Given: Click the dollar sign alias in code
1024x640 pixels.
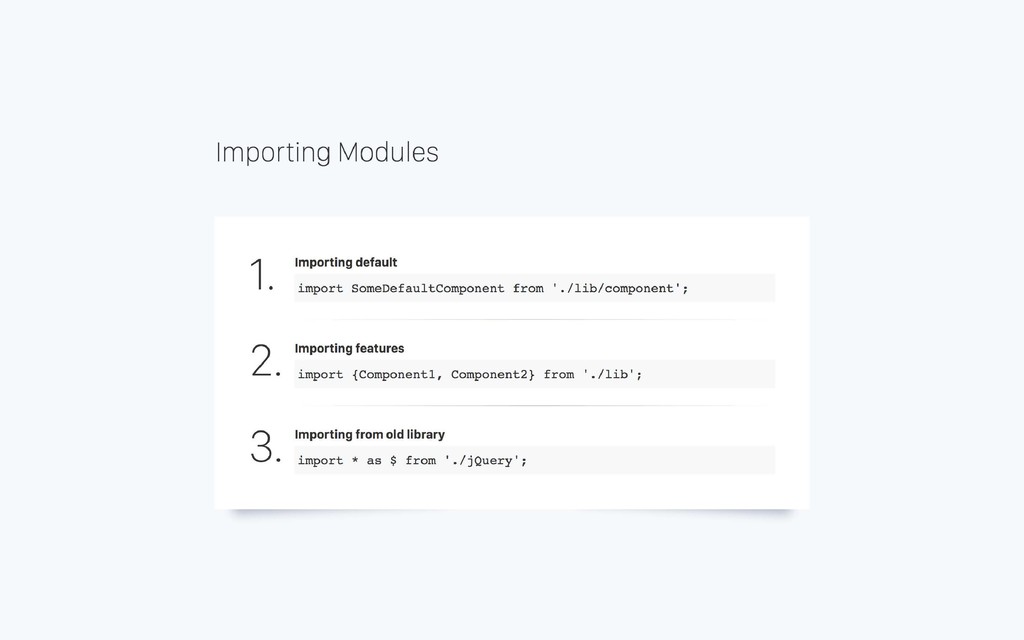Looking at the screenshot, I should [393, 460].
